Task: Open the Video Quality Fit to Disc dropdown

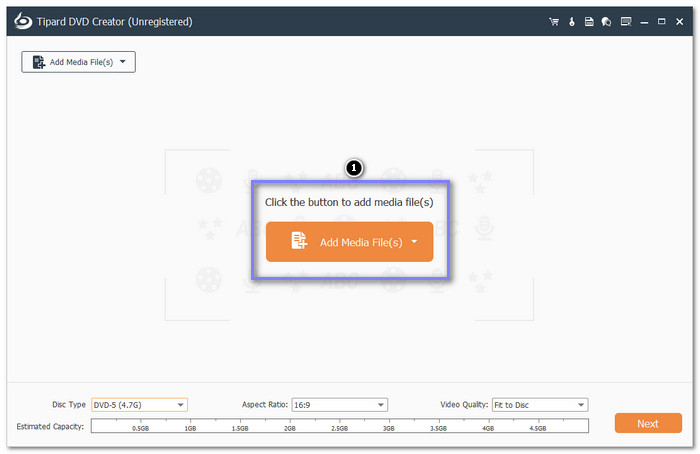Action: coord(540,405)
